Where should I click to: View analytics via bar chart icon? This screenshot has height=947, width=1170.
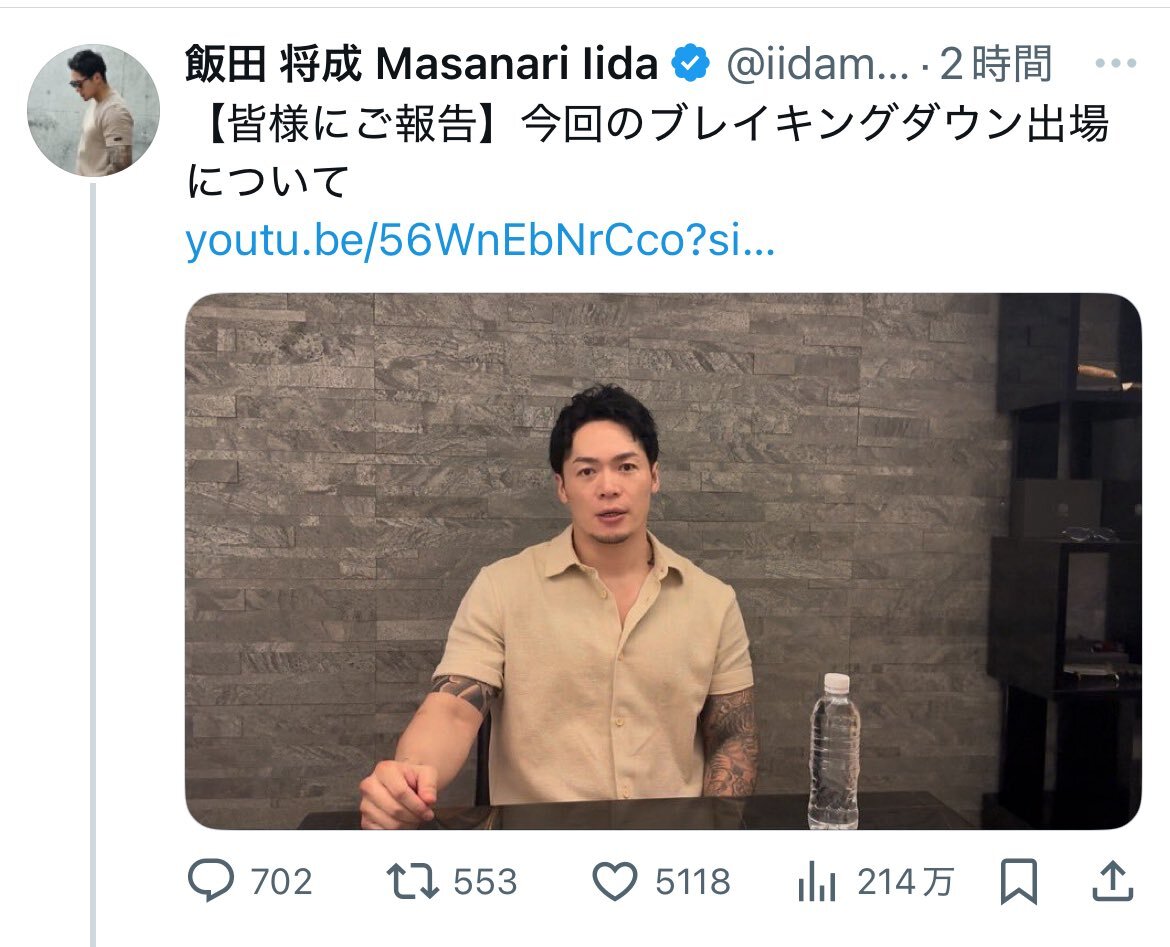click(x=816, y=881)
